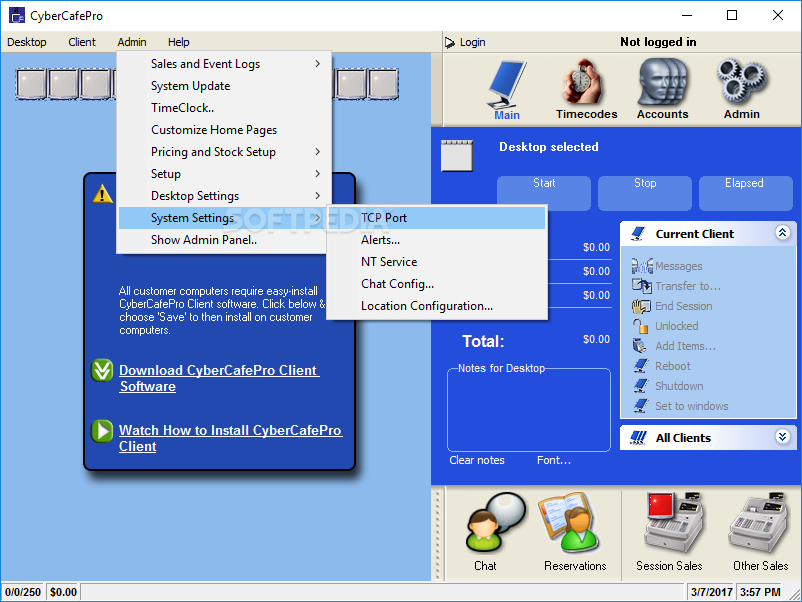Click the Current Client computer icon

coord(638,234)
